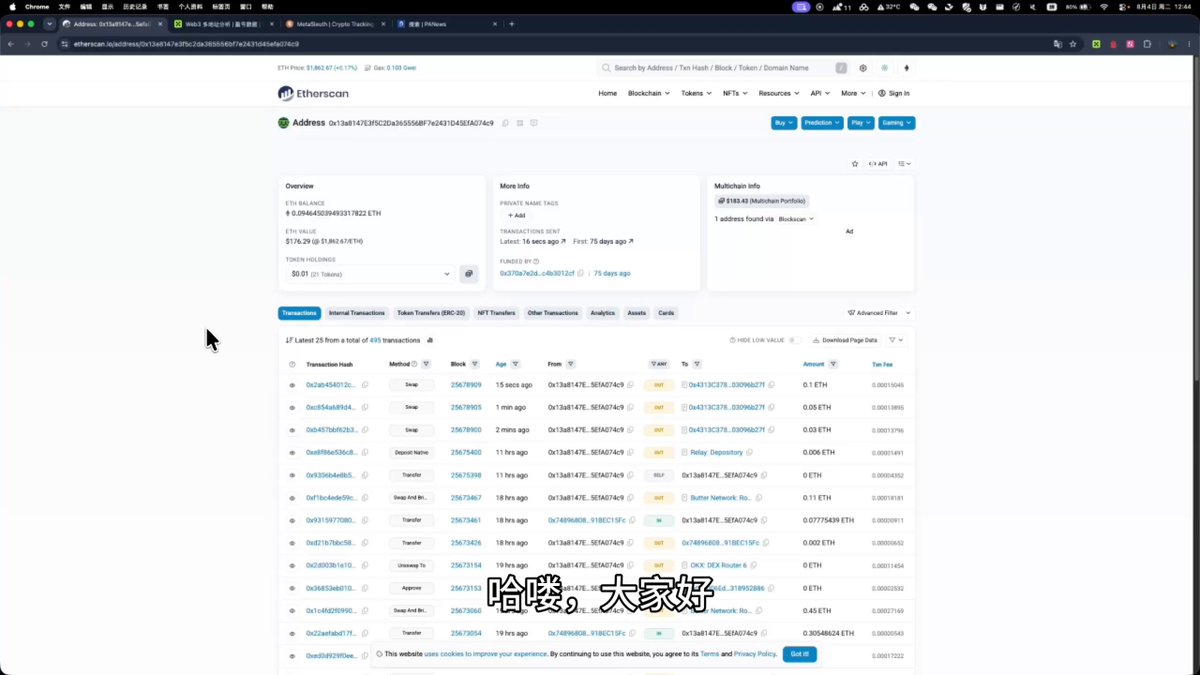Copy the address using the copy icon

(505, 123)
